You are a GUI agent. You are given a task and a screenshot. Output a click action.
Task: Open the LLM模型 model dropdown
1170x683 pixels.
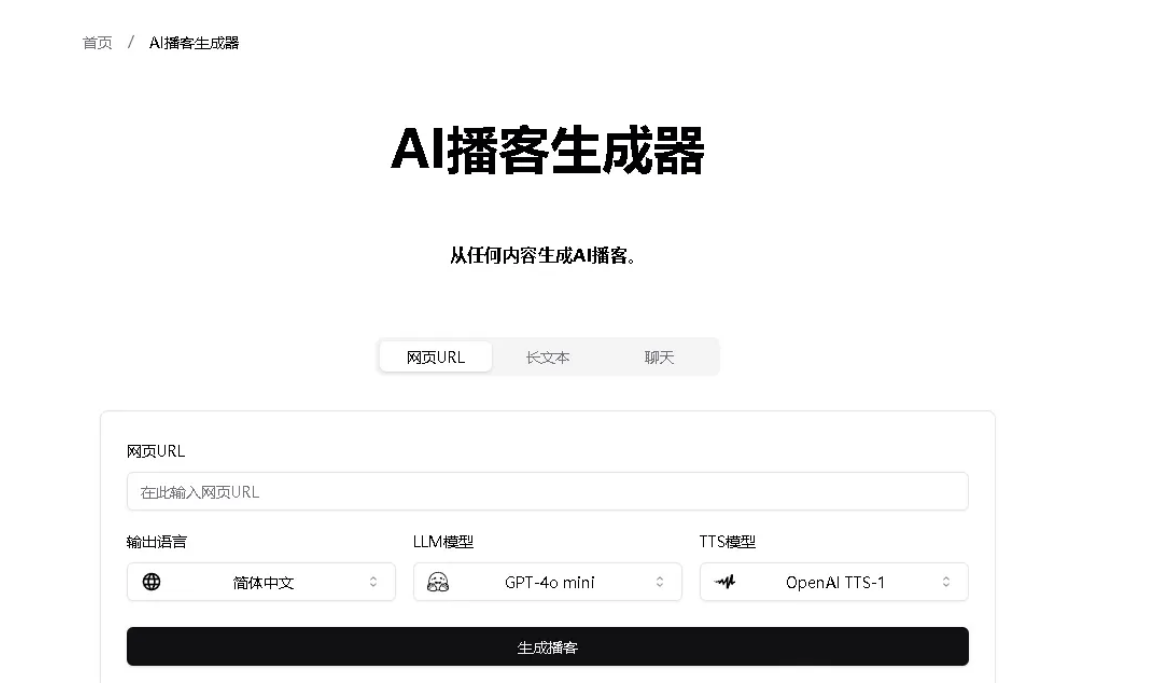[x=547, y=581]
